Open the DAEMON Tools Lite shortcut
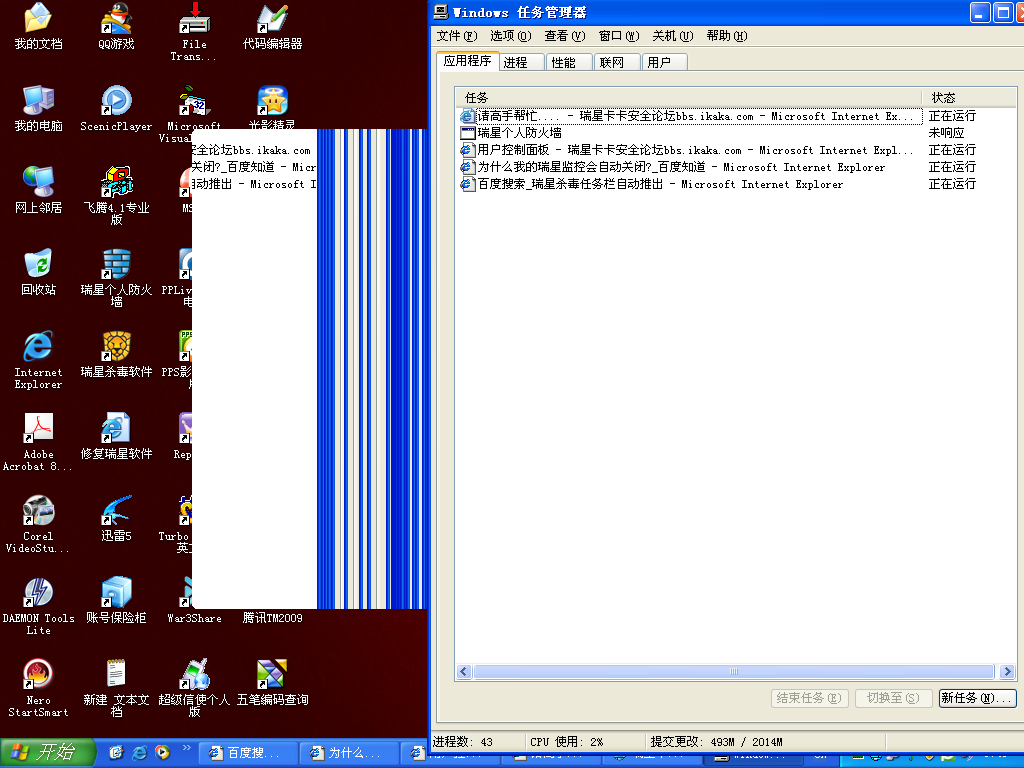The image size is (1024, 768). pos(38,606)
